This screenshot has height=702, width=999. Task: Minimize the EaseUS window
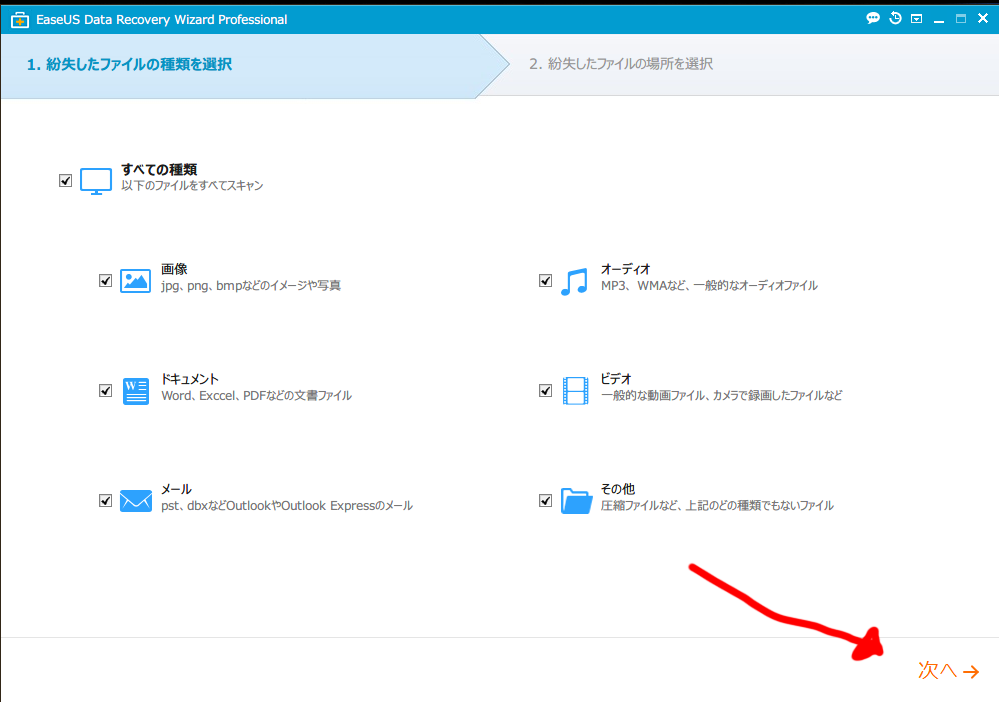click(x=938, y=21)
